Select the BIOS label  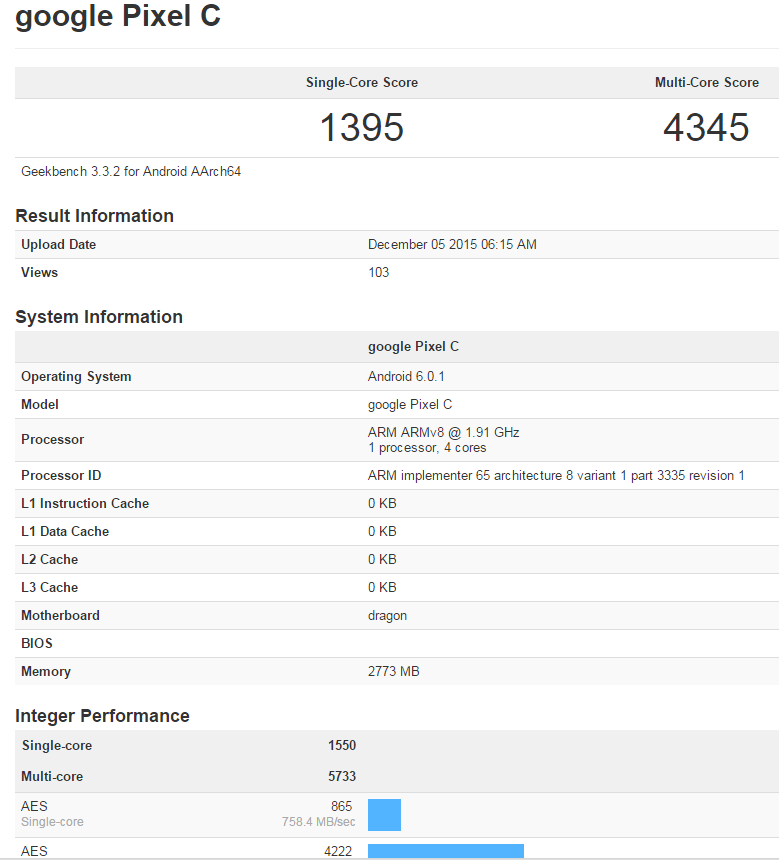click(37, 643)
